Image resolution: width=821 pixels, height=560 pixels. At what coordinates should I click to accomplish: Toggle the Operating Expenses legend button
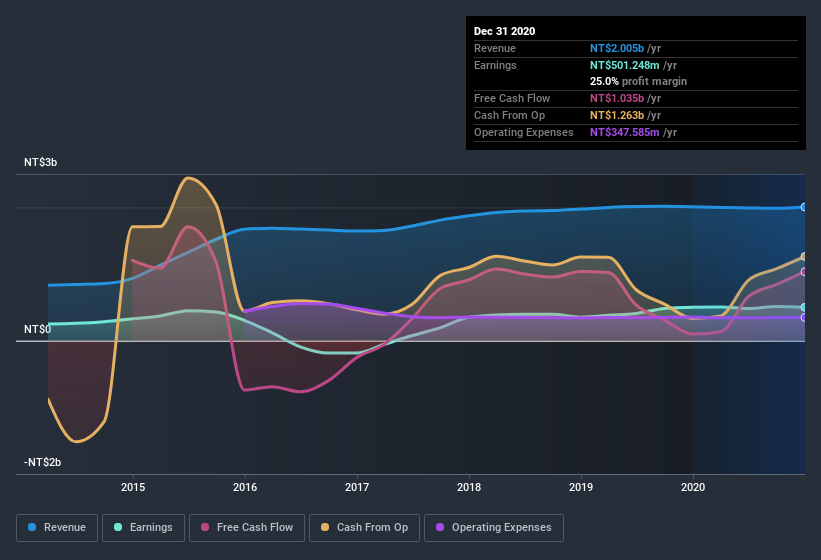(494, 528)
